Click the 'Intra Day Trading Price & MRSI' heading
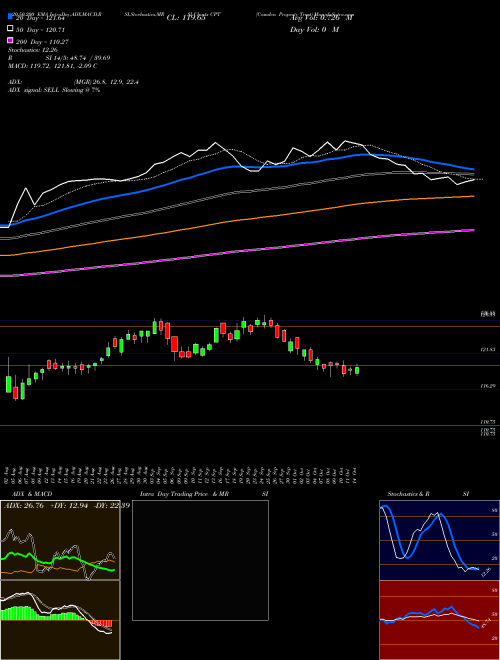500x660 pixels. tap(204, 494)
